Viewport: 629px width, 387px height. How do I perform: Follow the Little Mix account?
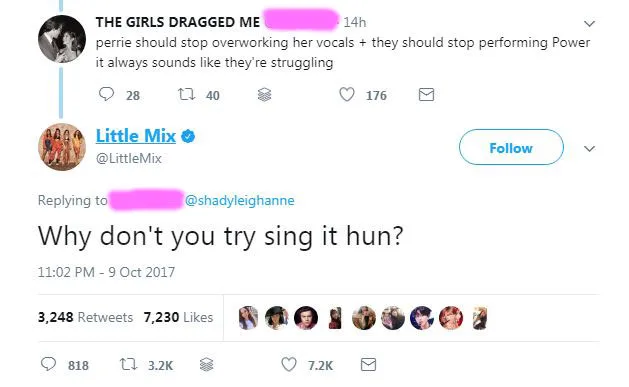(x=511, y=147)
